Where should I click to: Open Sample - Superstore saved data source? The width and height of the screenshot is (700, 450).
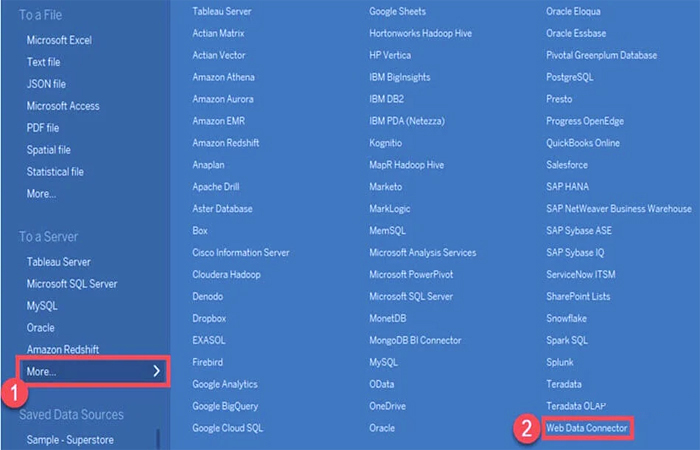pos(70,440)
